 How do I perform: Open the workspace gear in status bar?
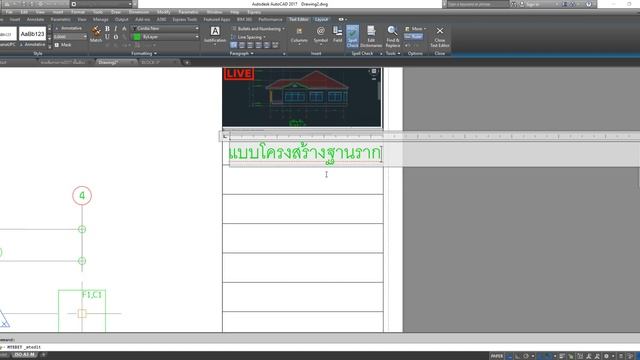[607, 356]
